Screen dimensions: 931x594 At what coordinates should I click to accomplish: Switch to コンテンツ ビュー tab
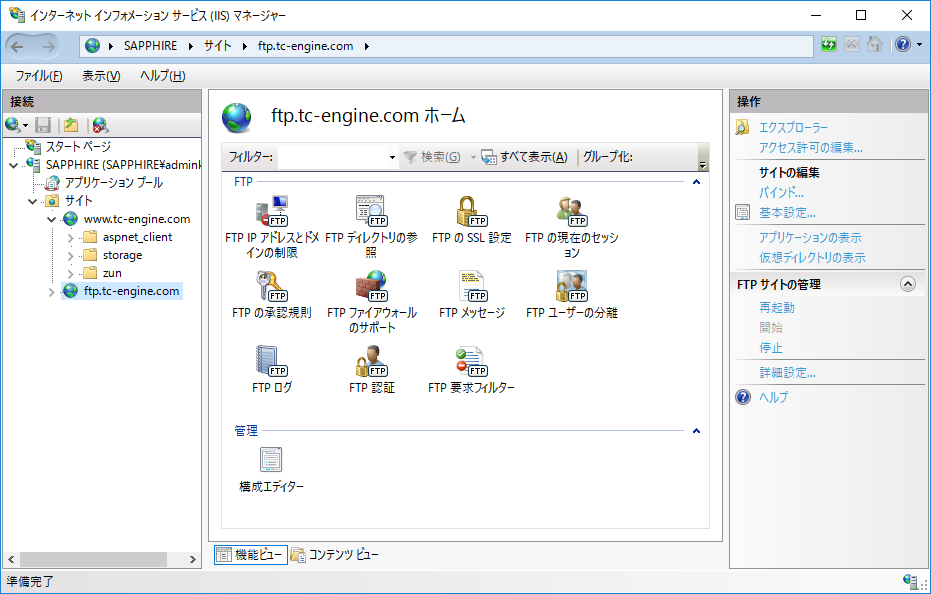334,555
